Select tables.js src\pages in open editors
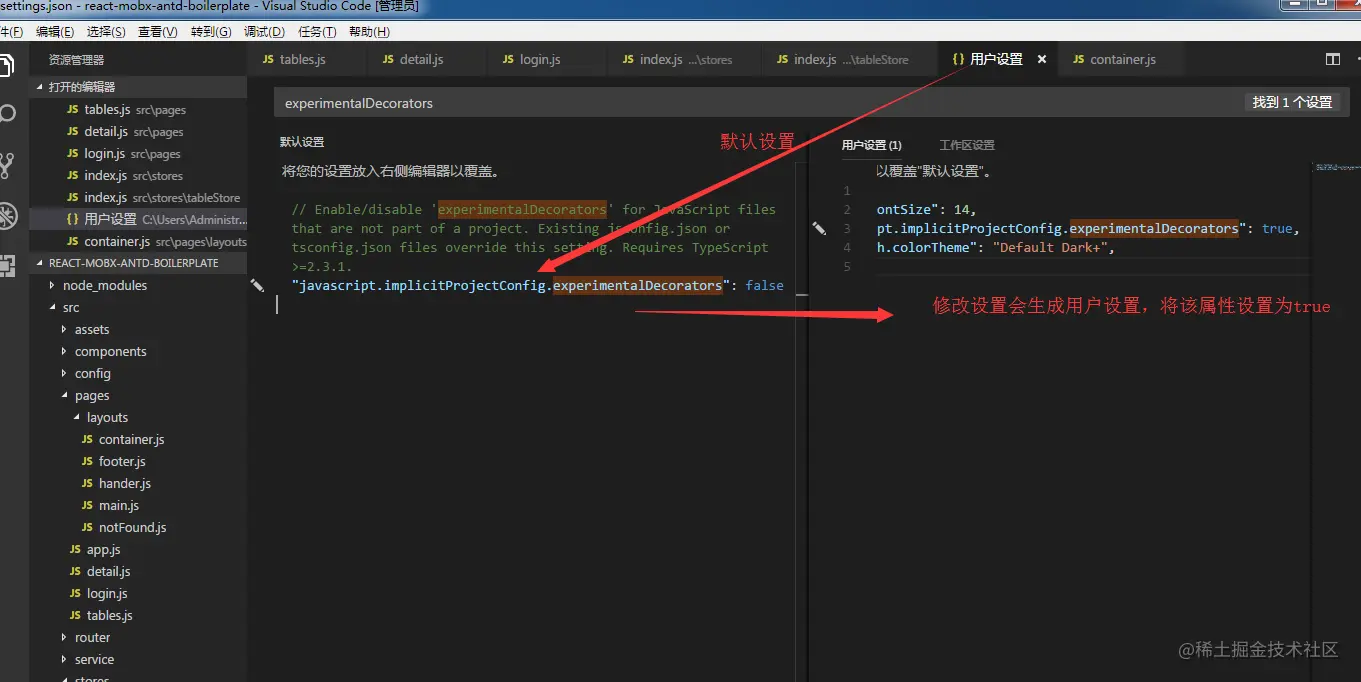This screenshot has width=1361, height=682. 138,110
